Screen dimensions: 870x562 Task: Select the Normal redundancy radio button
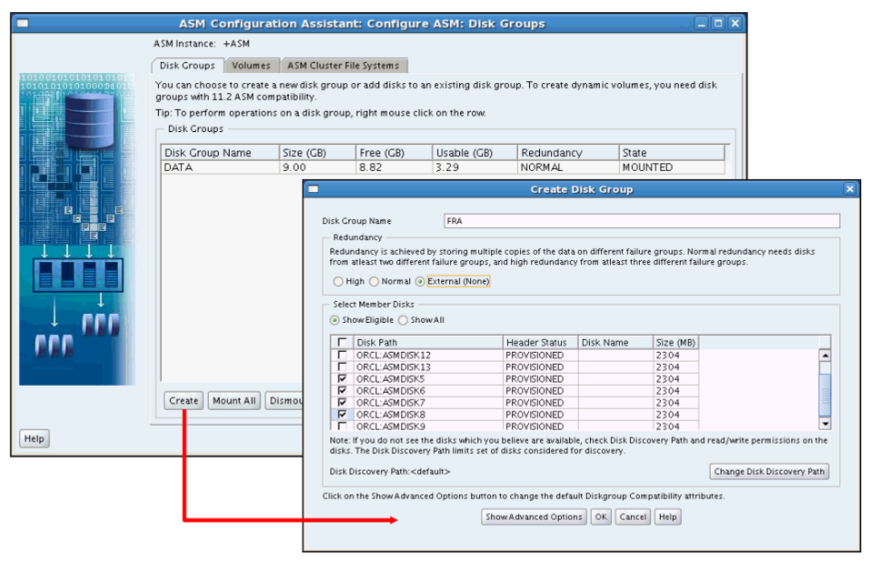click(374, 282)
